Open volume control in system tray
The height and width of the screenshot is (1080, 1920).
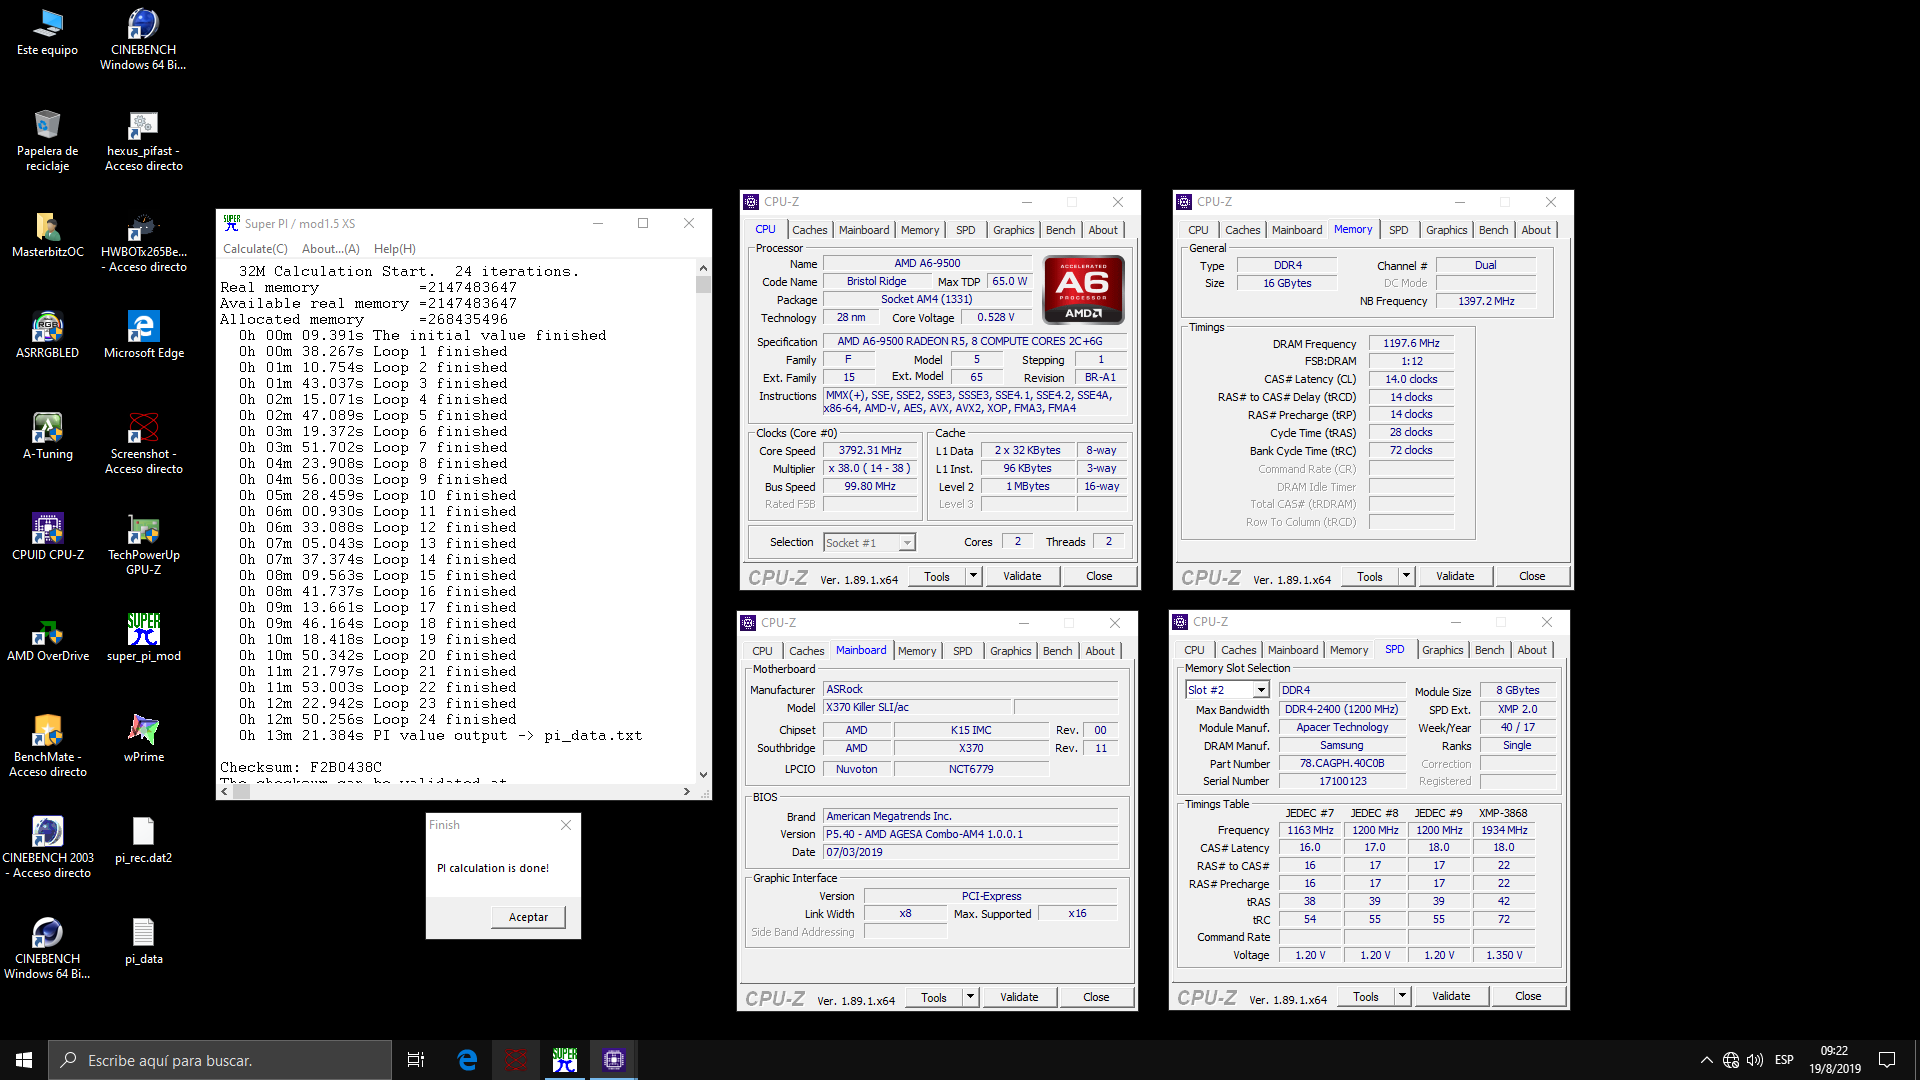click(x=1755, y=1060)
